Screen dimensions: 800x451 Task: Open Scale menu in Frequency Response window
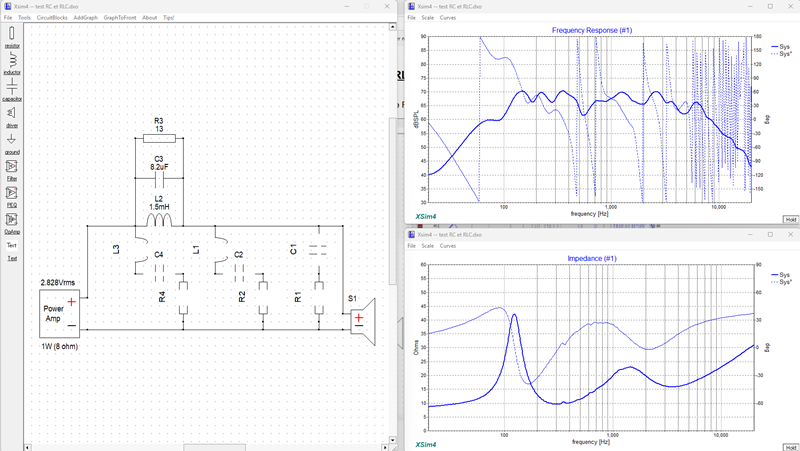pyautogui.click(x=428, y=17)
